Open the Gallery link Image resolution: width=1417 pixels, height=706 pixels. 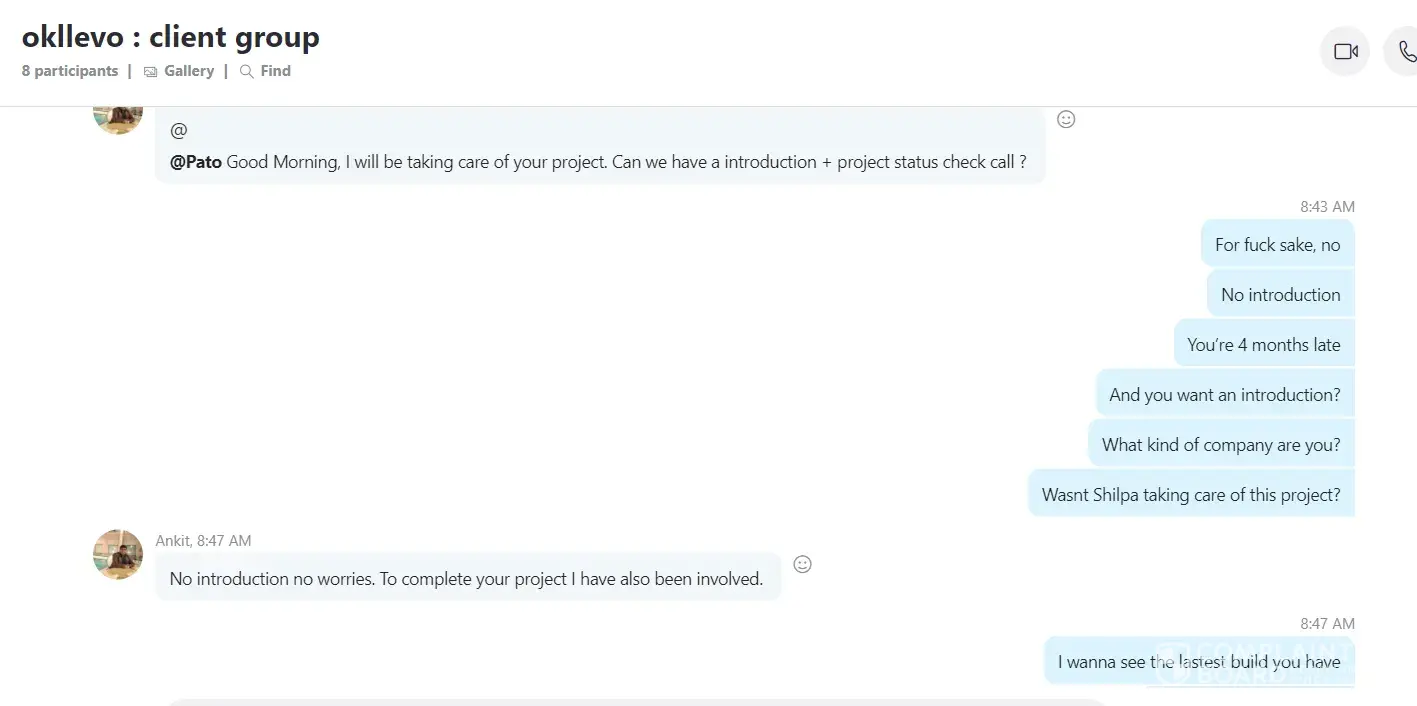pyautogui.click(x=189, y=71)
